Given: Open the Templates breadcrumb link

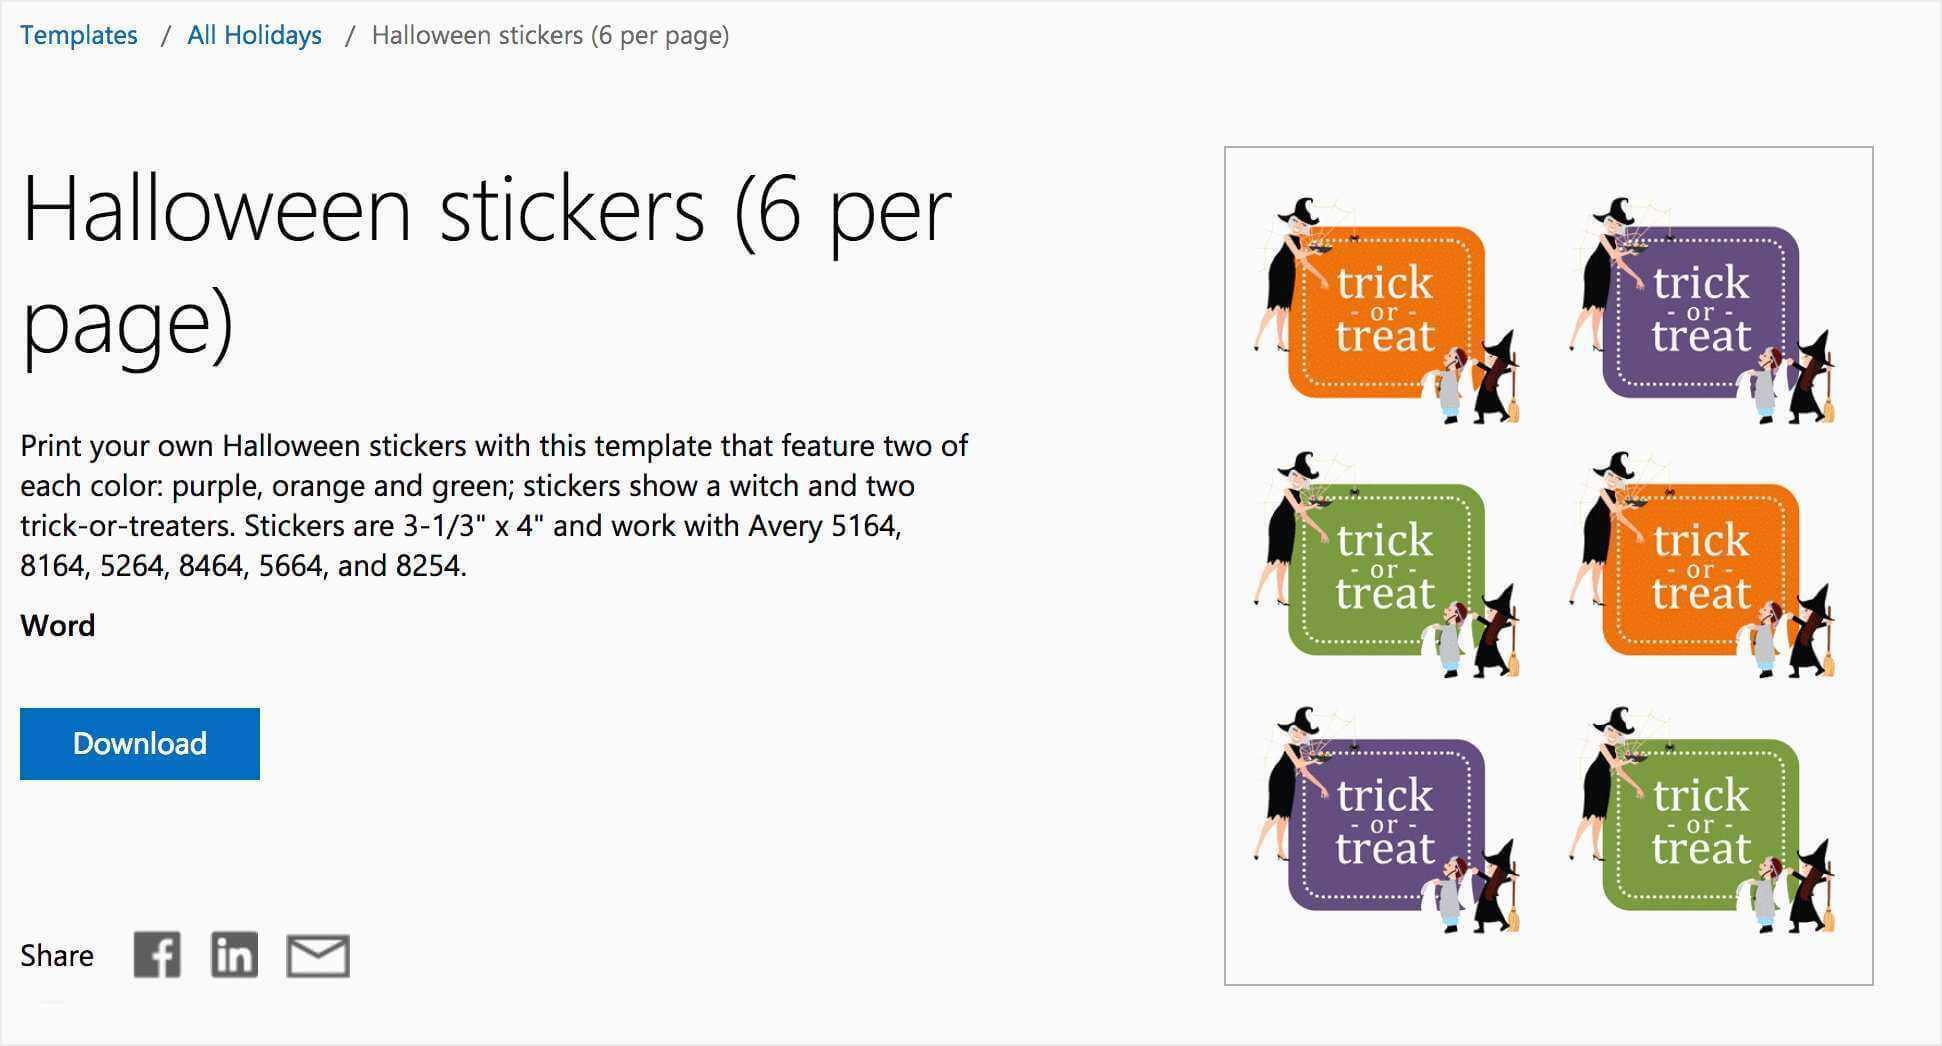Looking at the screenshot, I should 79,35.
